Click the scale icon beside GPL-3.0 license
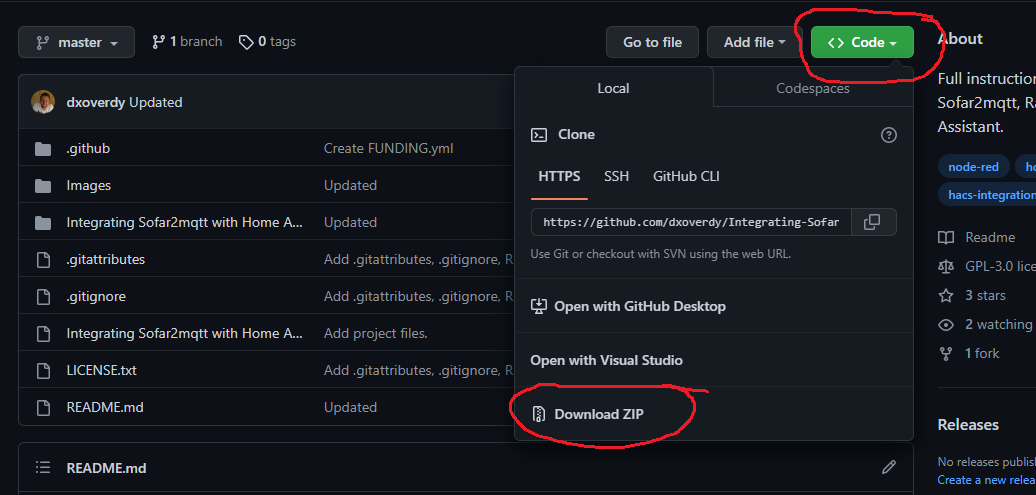The image size is (1036, 495). tap(946, 266)
